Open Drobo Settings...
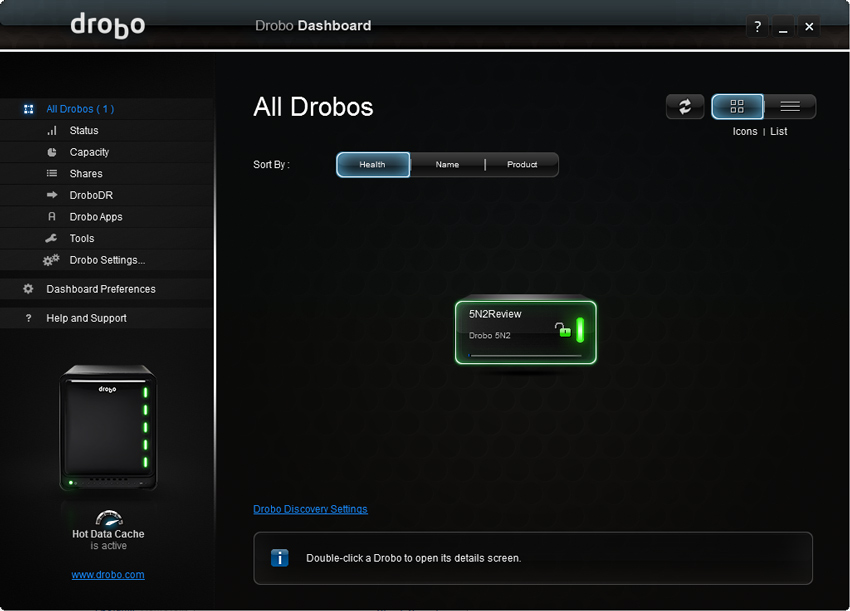The height and width of the screenshot is (611, 850). click(107, 260)
